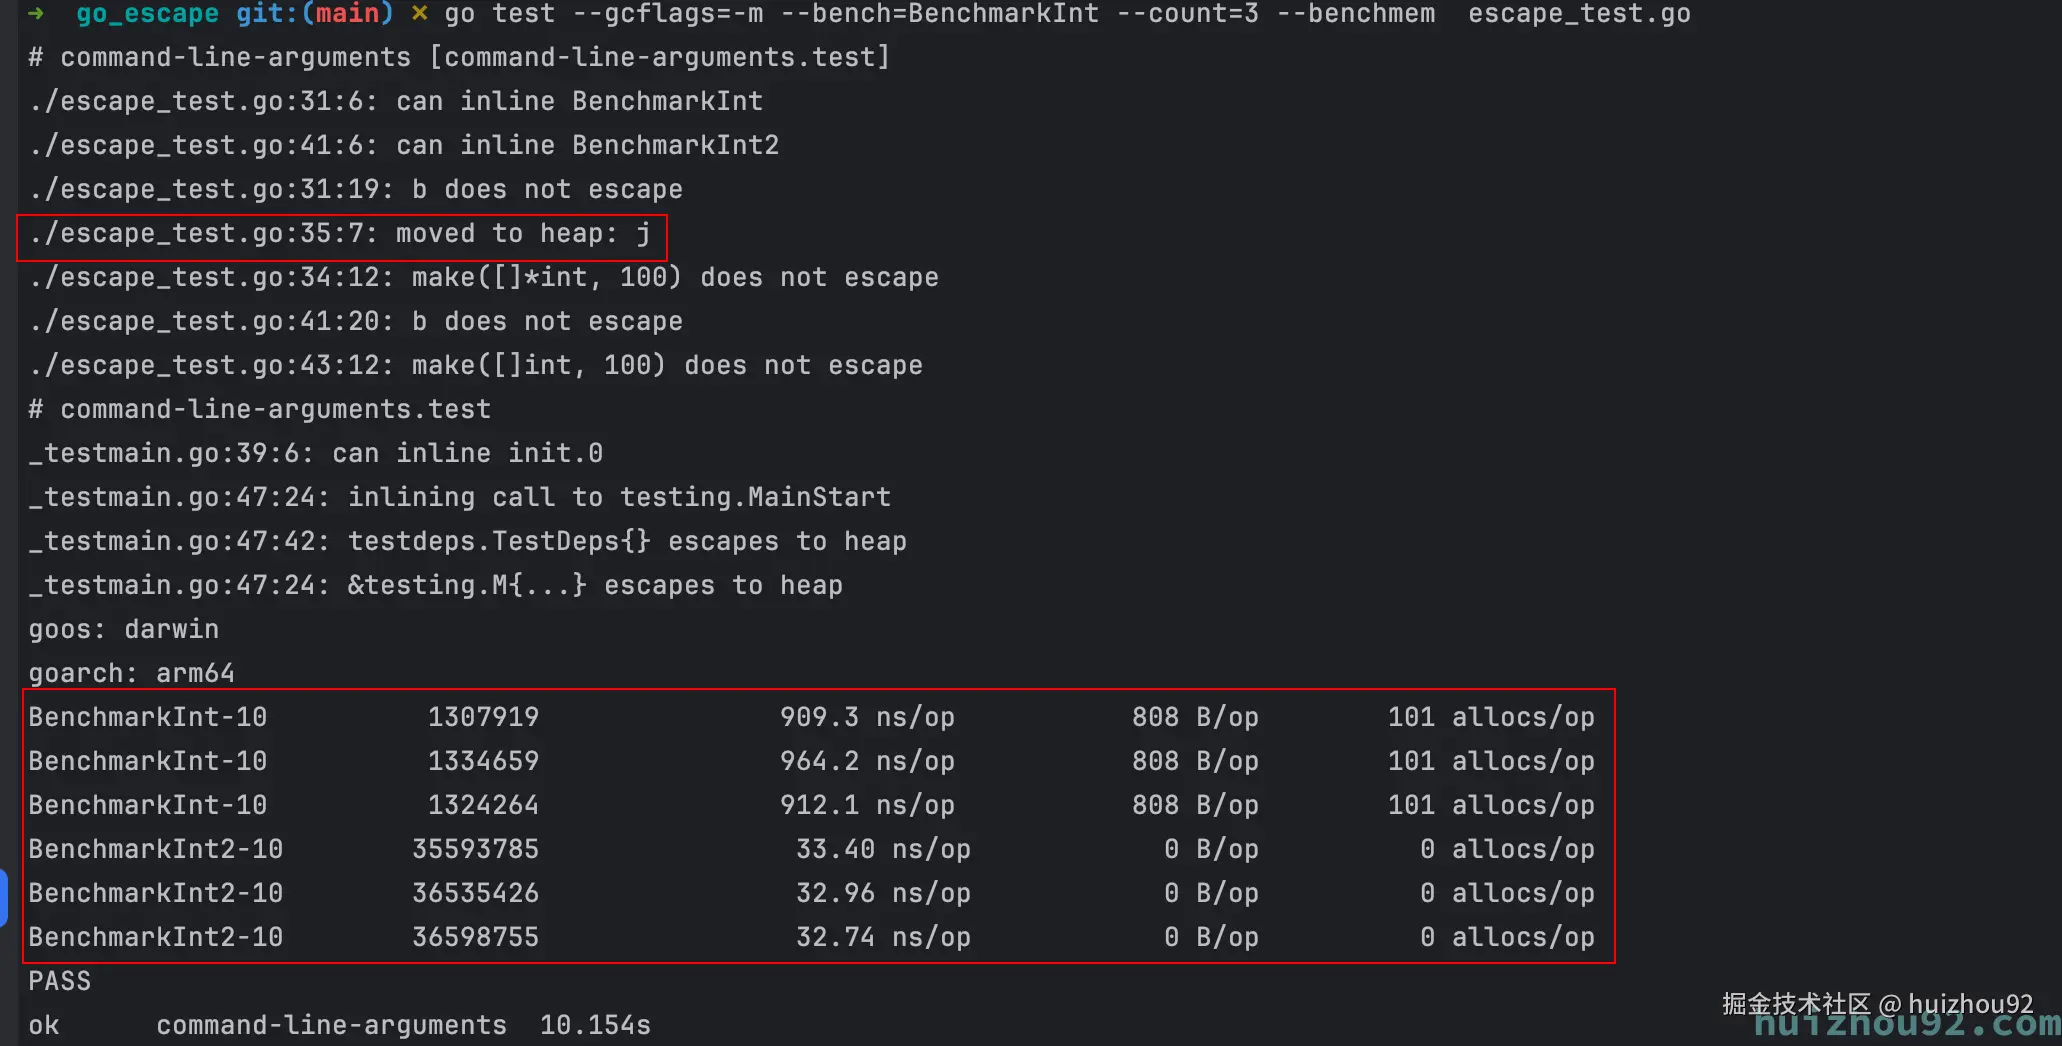Image resolution: width=2062 pixels, height=1046 pixels.
Task: Click the git branch name main
Action: click(347, 14)
